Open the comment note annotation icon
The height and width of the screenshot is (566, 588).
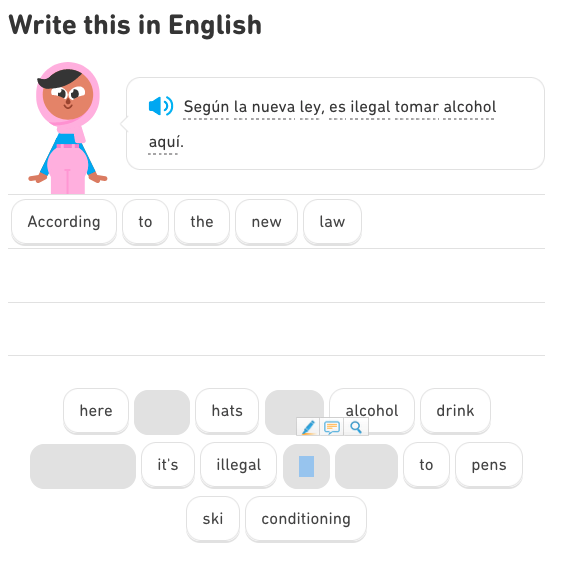[332, 427]
